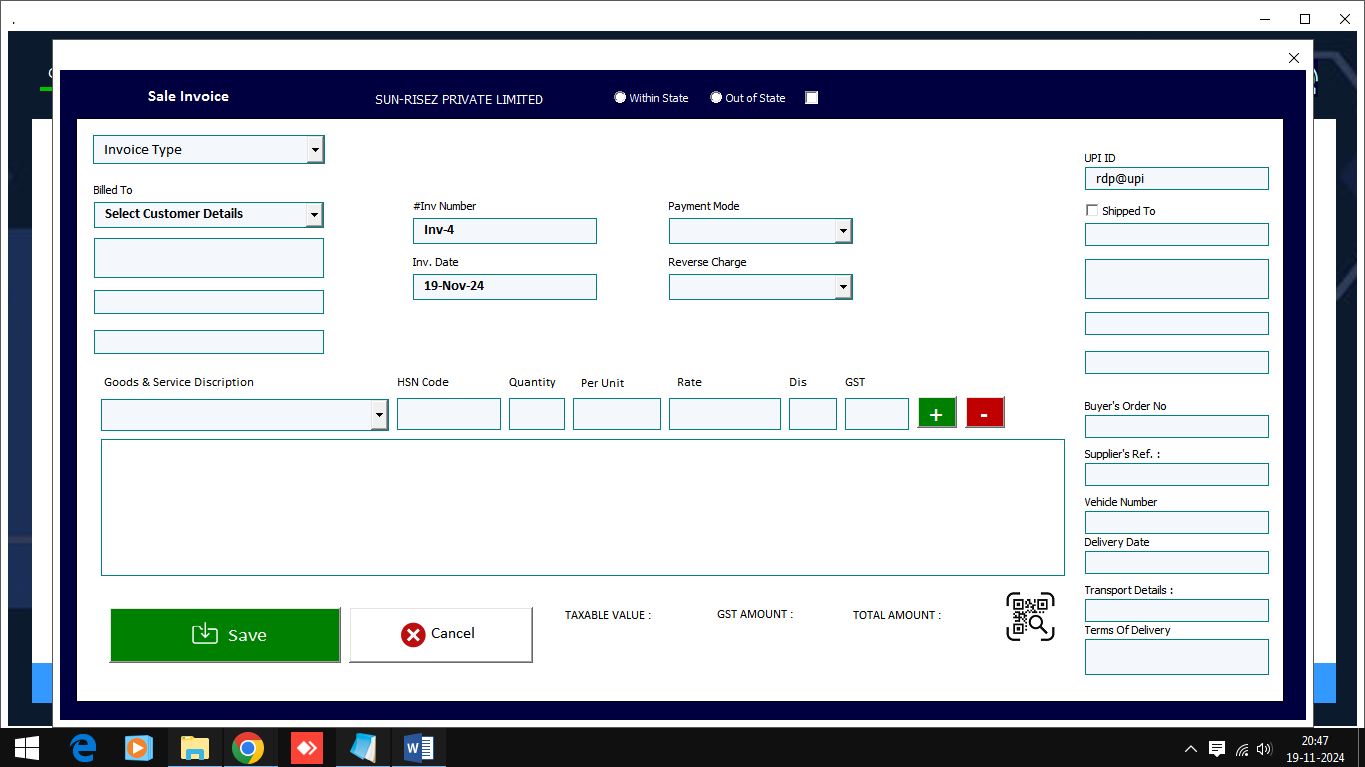This screenshot has height=767, width=1365.
Task: Open the Payment Mode dropdown
Action: coord(843,231)
